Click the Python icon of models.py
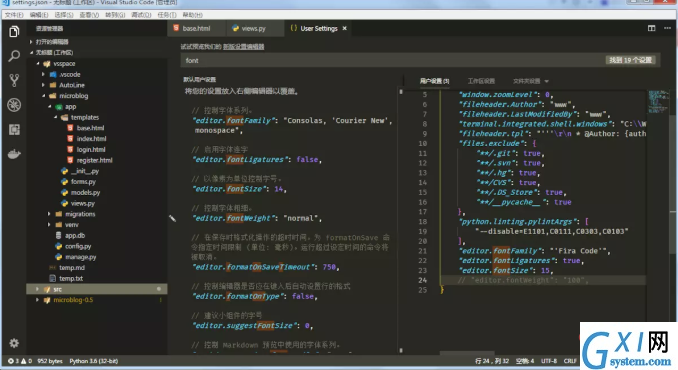This screenshot has height=370, width=678. 64,193
